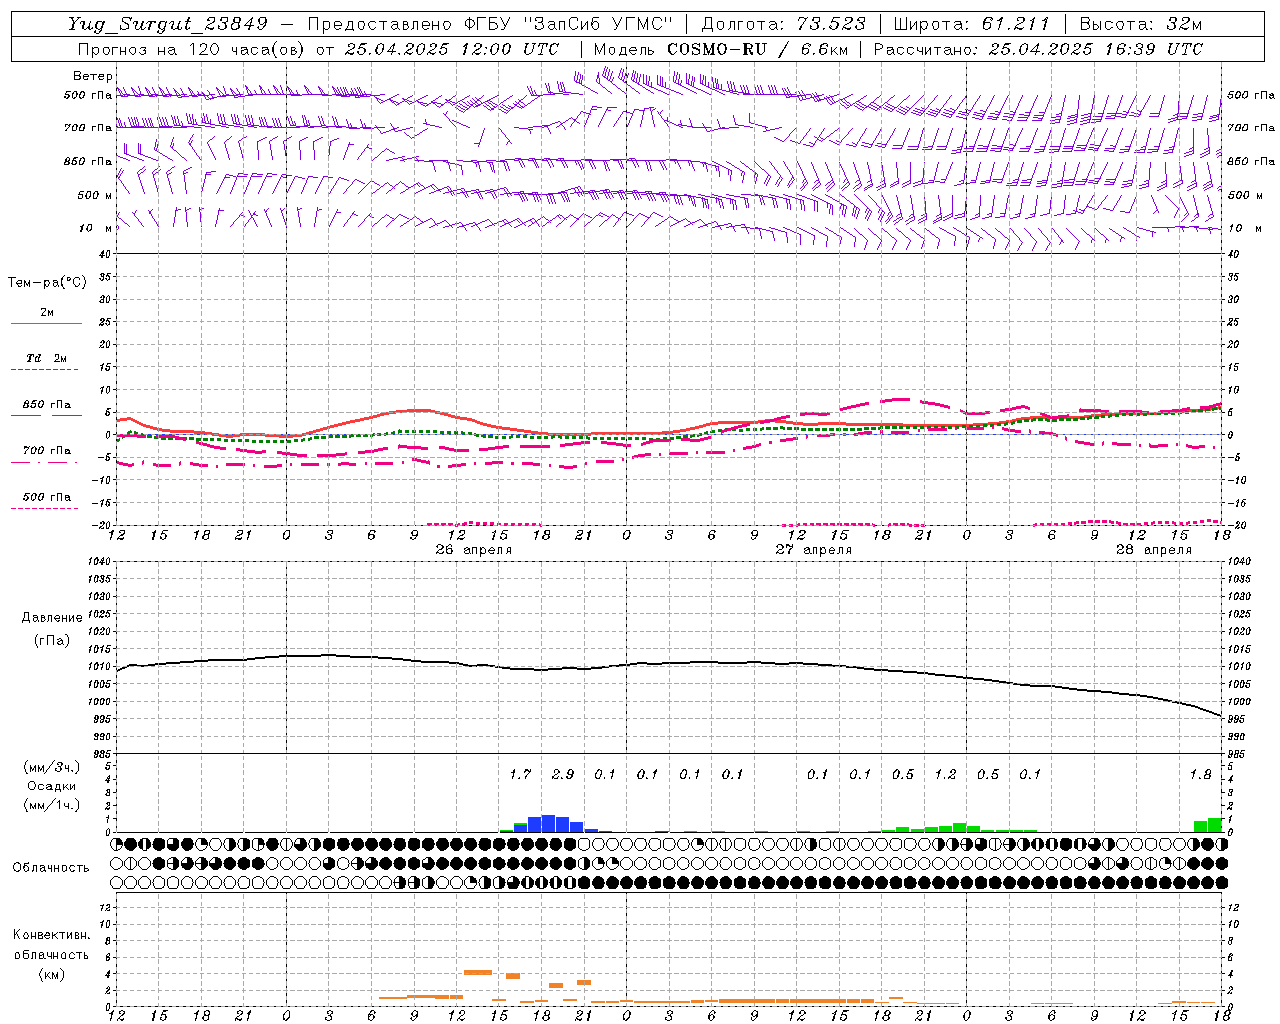Click forecast start time 25.04.2025 12:00 UTC

452,49
